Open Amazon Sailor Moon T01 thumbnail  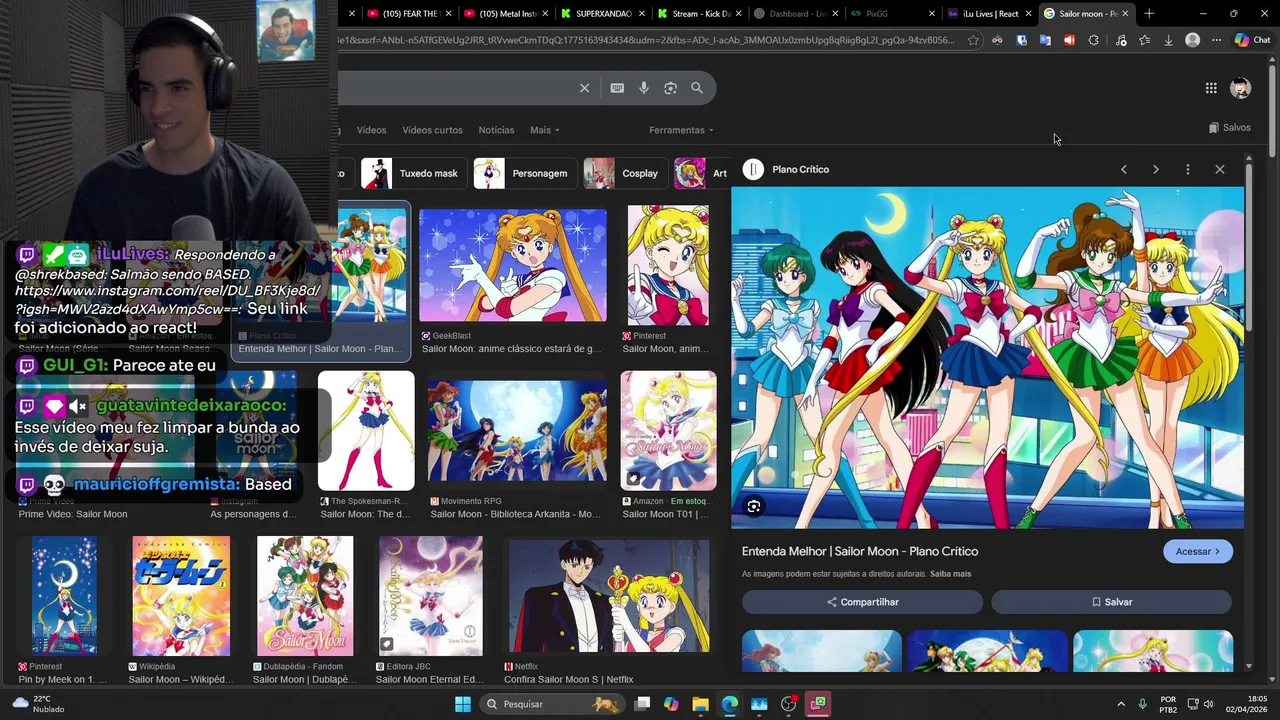(x=668, y=431)
